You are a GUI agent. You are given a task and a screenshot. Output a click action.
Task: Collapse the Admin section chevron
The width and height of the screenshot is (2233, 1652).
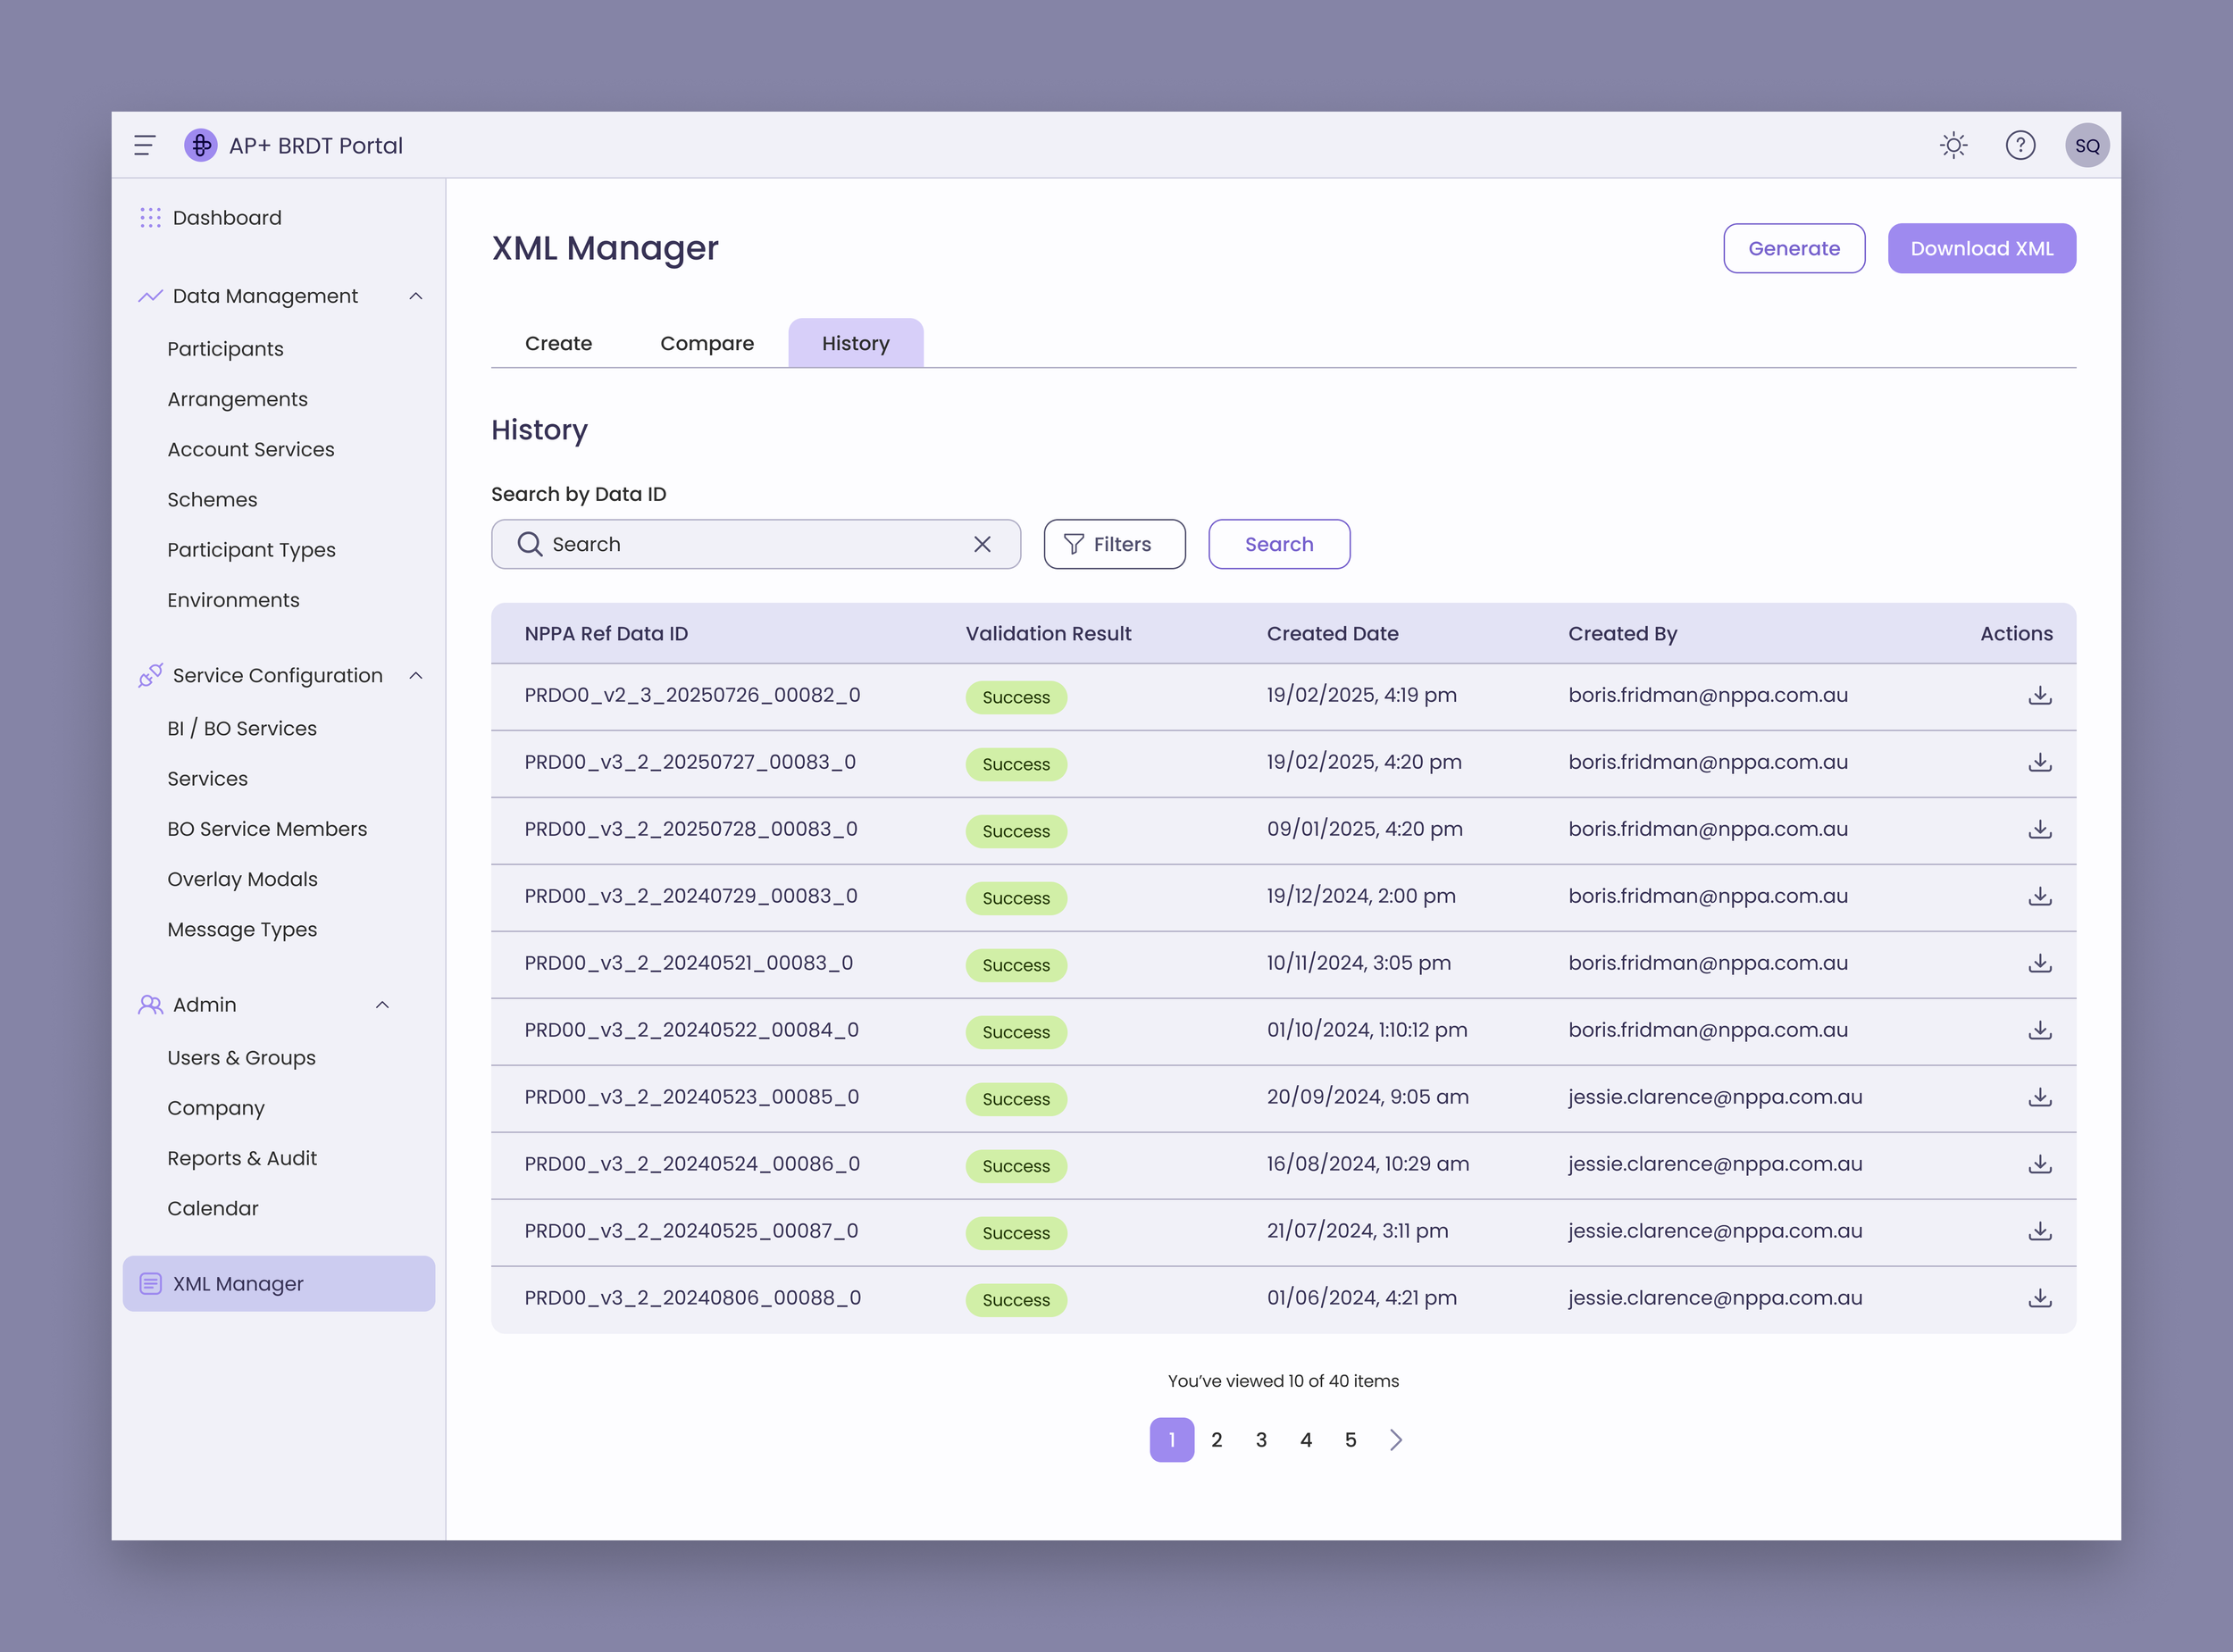tap(382, 1005)
